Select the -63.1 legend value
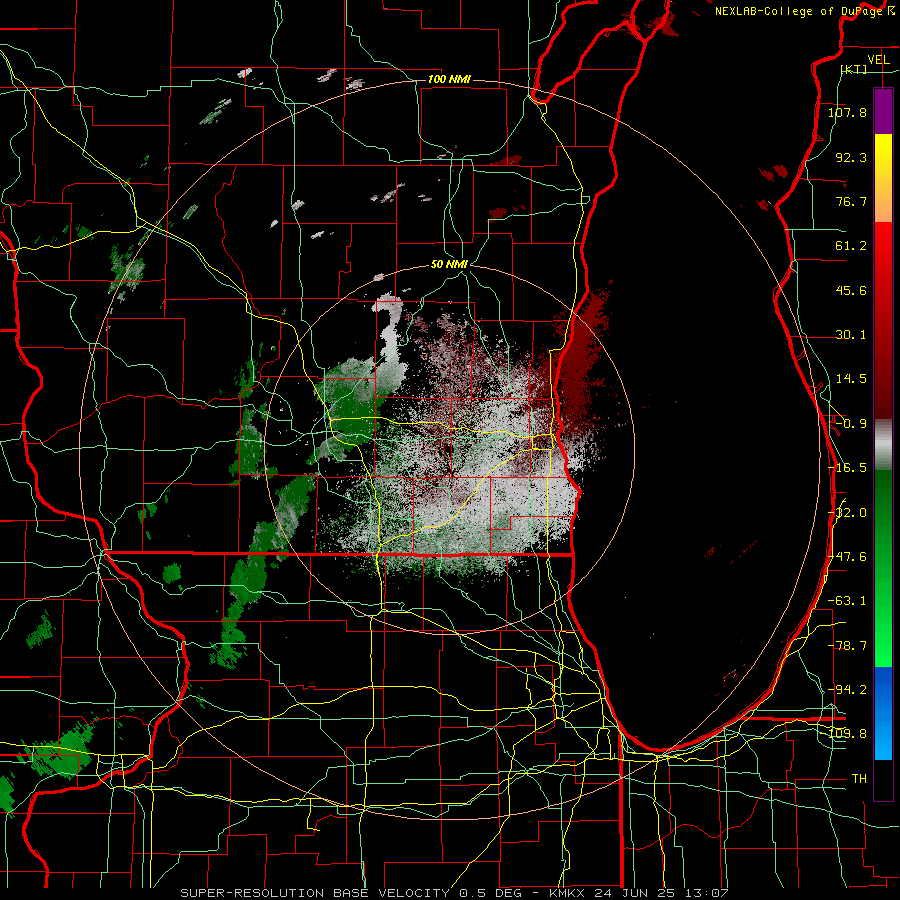Image resolution: width=900 pixels, height=900 pixels. (847, 600)
